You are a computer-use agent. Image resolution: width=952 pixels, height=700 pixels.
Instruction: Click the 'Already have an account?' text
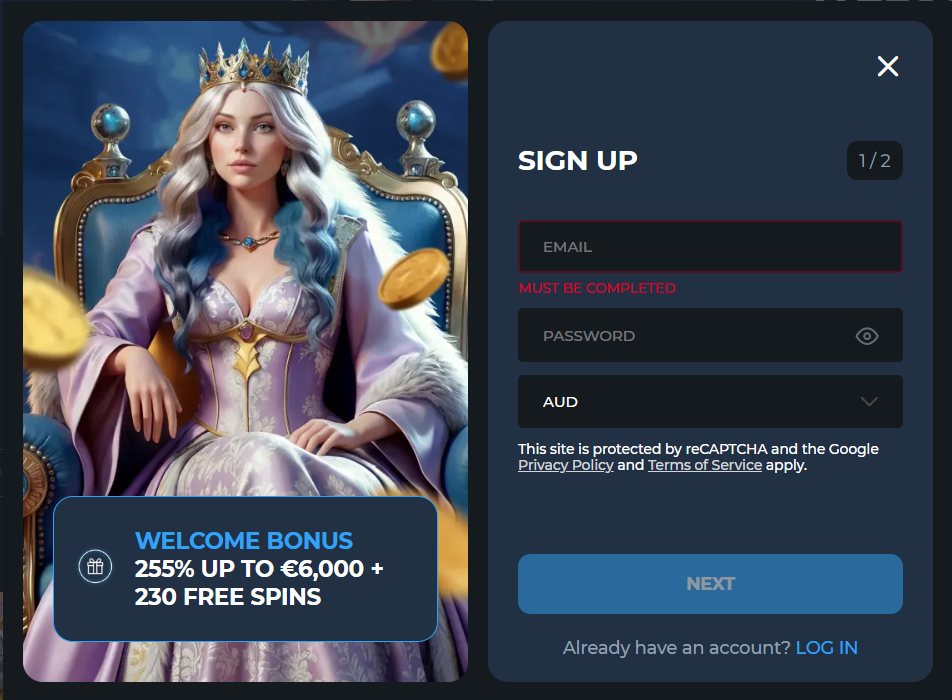676,648
